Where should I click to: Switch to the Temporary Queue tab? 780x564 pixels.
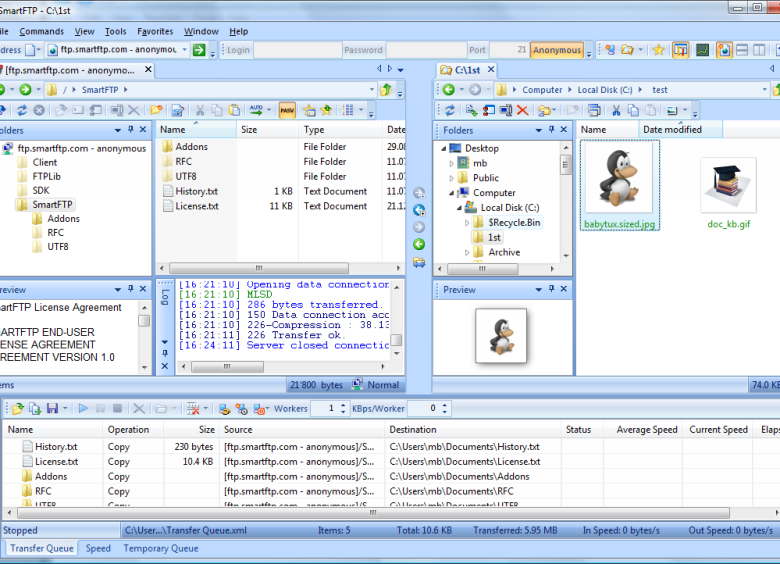pos(160,548)
